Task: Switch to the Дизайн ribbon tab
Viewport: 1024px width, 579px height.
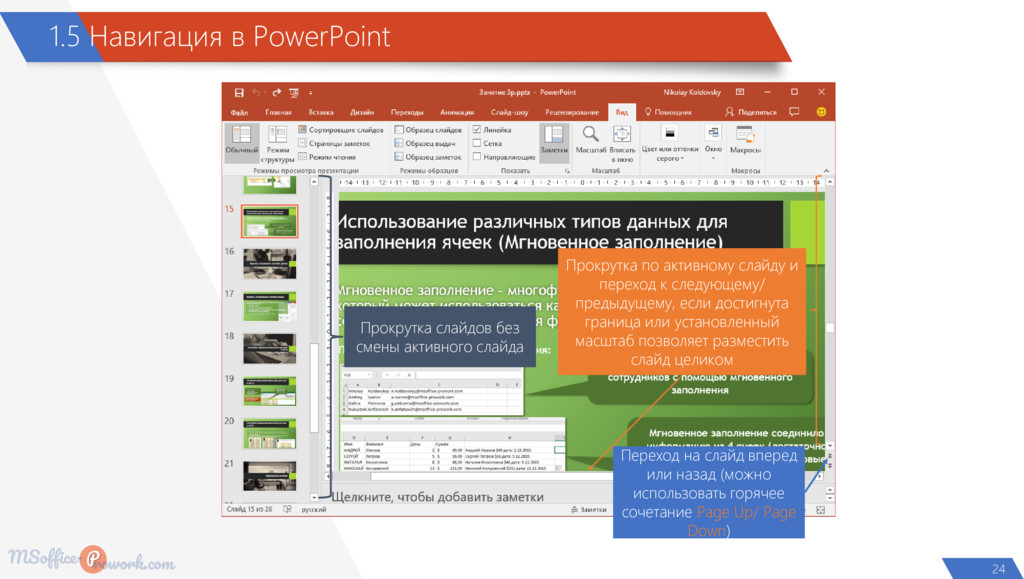Action: (x=362, y=112)
